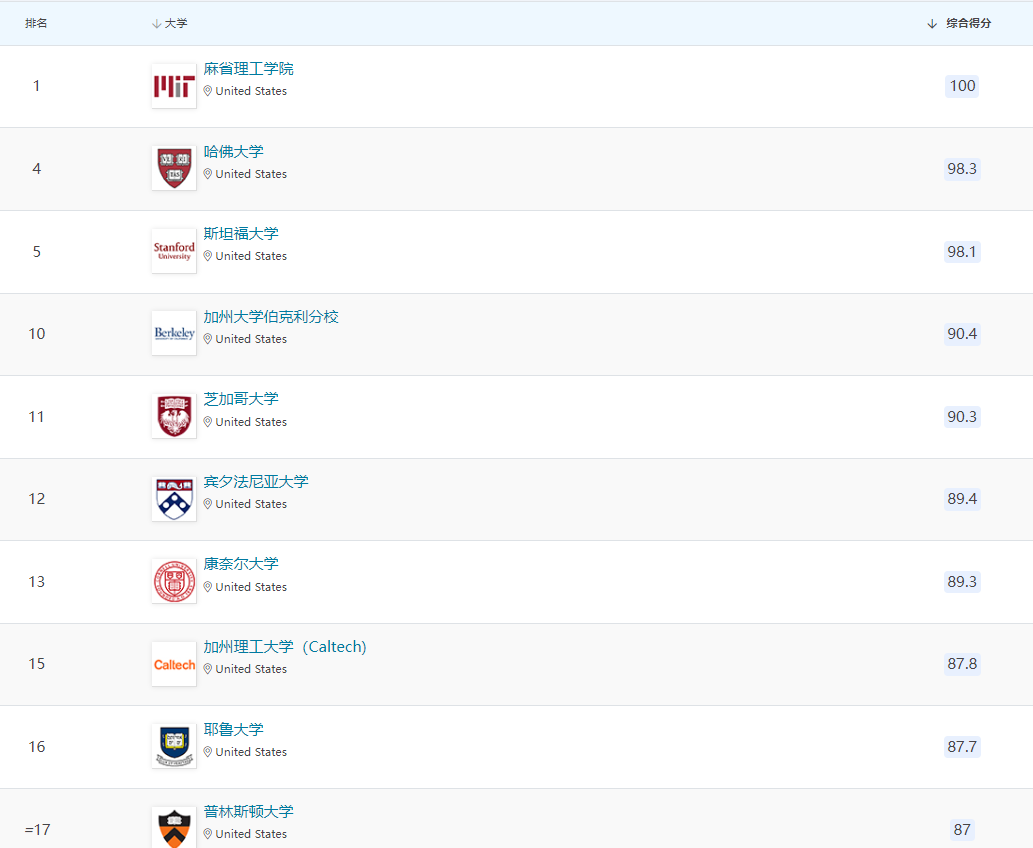Click rank number 10

[x=37, y=334]
